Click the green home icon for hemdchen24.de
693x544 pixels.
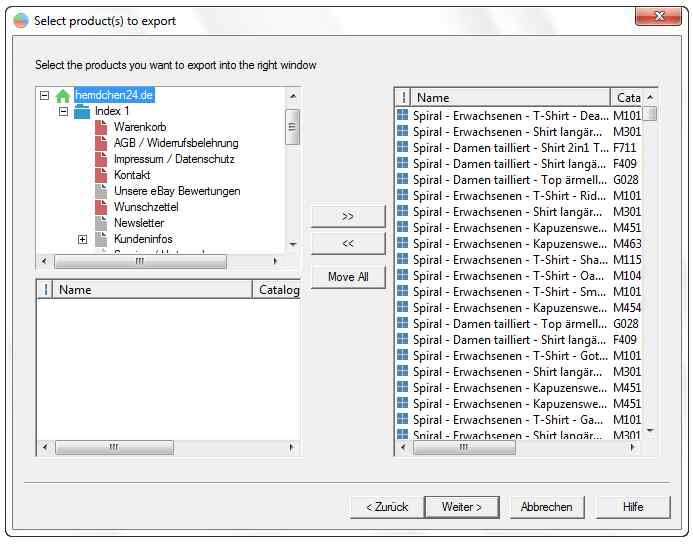click(63, 96)
